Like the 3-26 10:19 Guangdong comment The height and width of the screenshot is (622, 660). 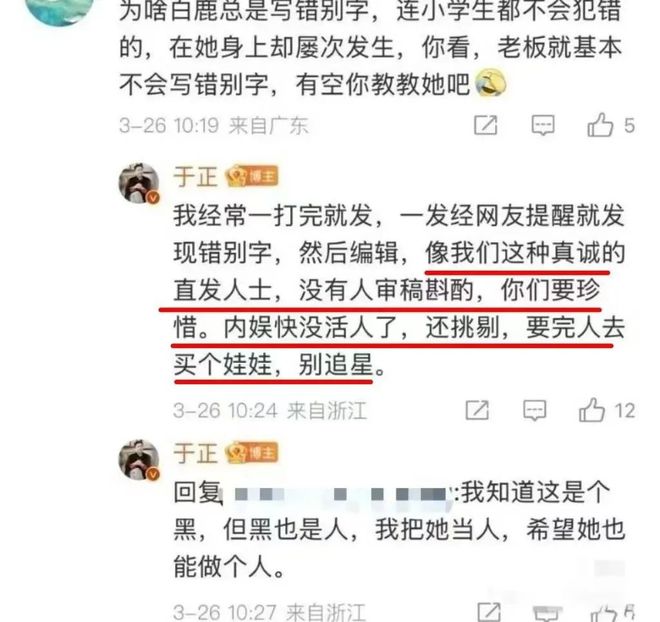(600, 125)
